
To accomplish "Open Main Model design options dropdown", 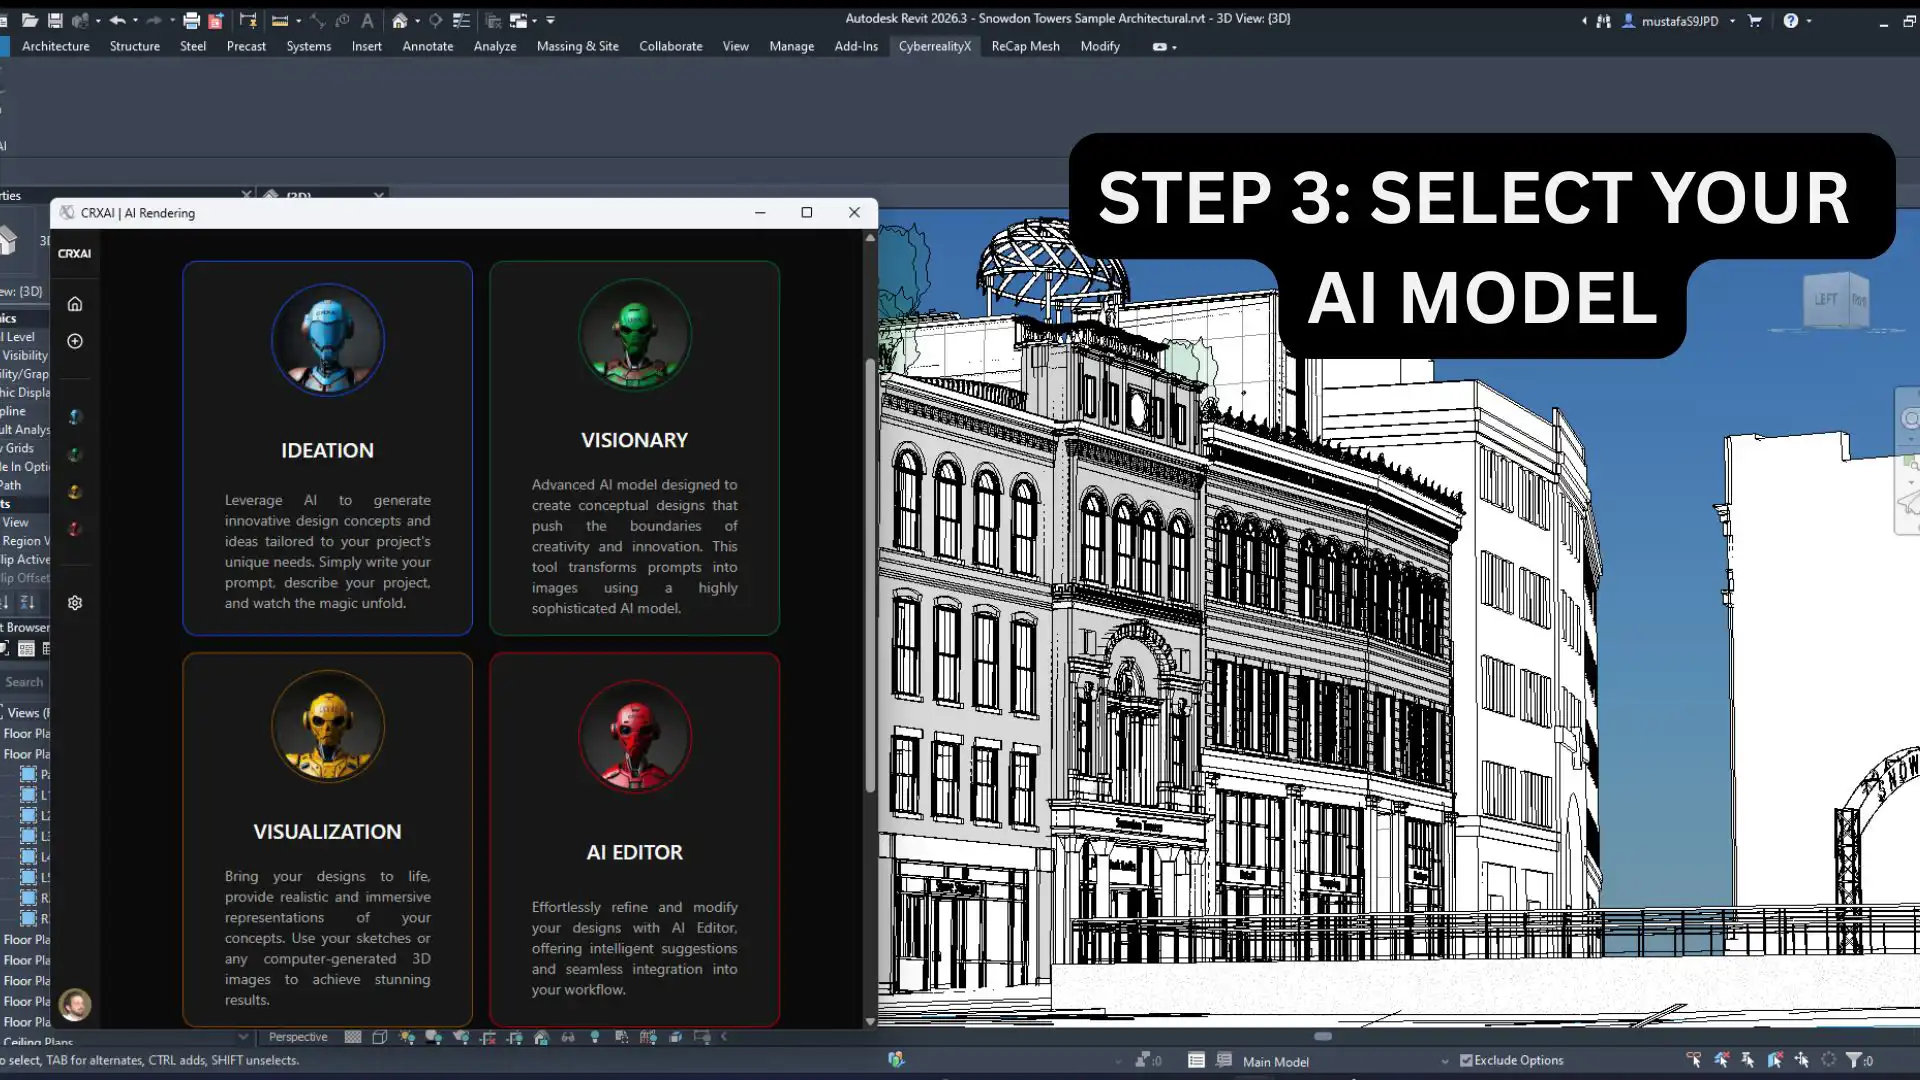I will coord(1444,1061).
